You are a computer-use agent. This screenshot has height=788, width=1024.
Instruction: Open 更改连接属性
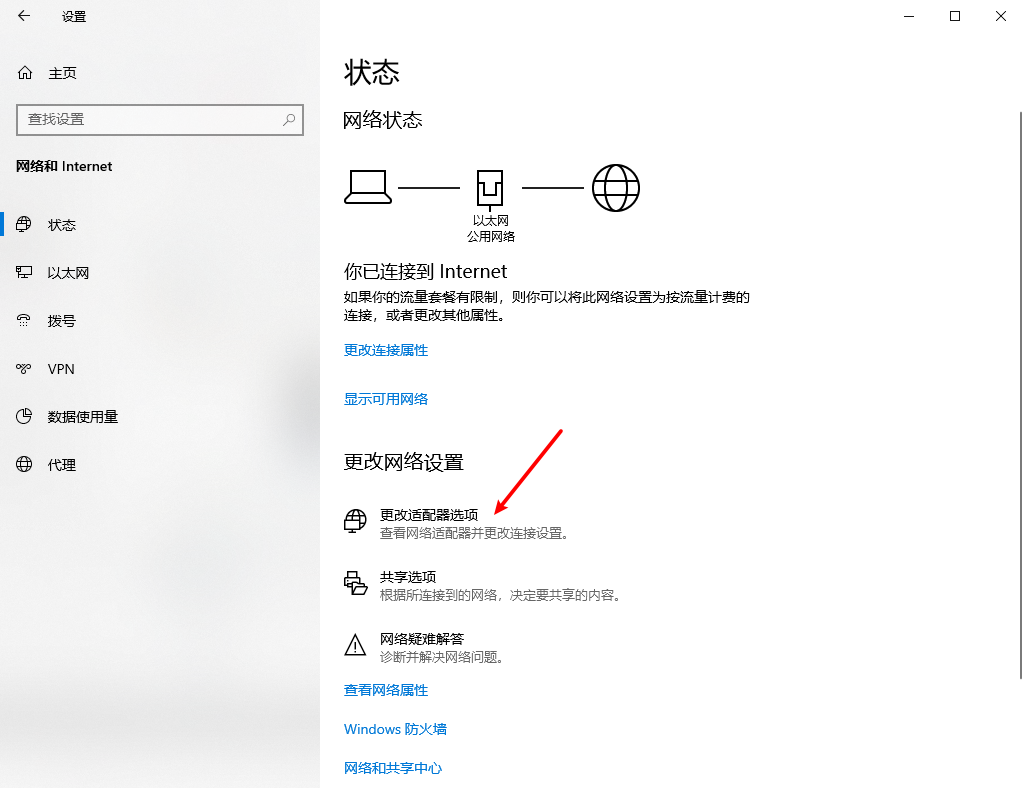385,350
